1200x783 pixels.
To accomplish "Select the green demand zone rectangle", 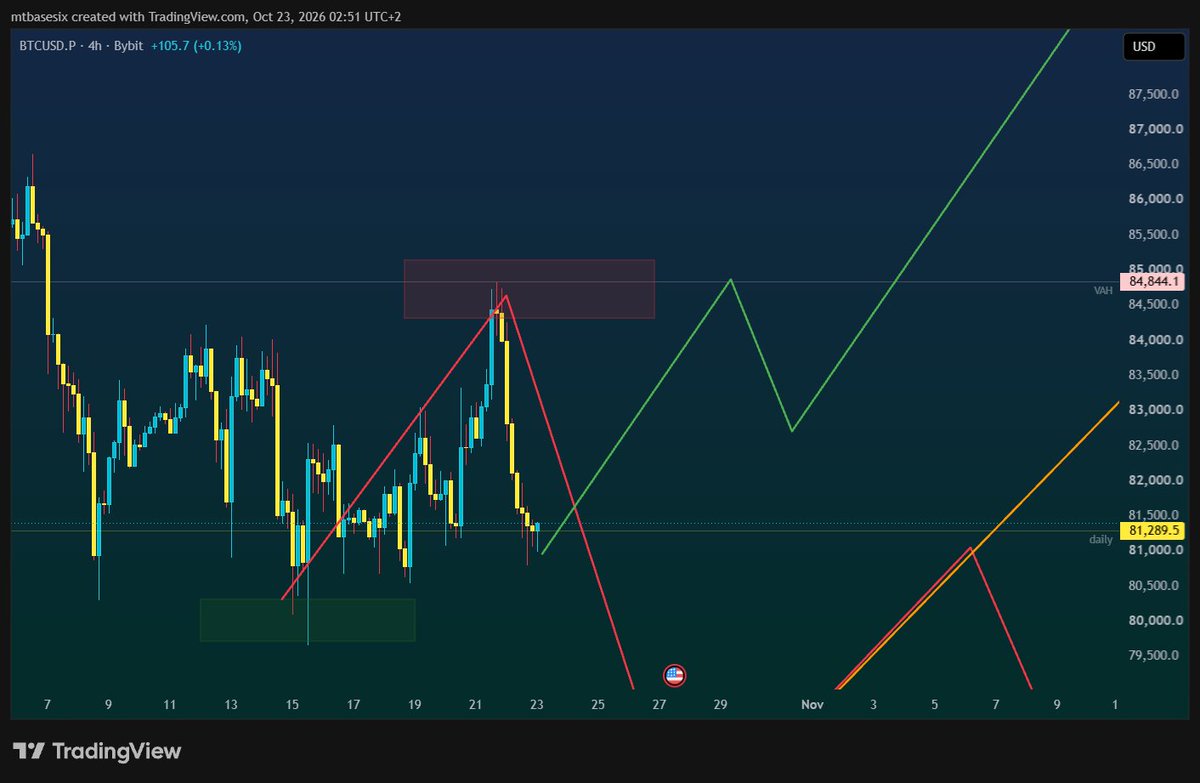I will (307, 620).
